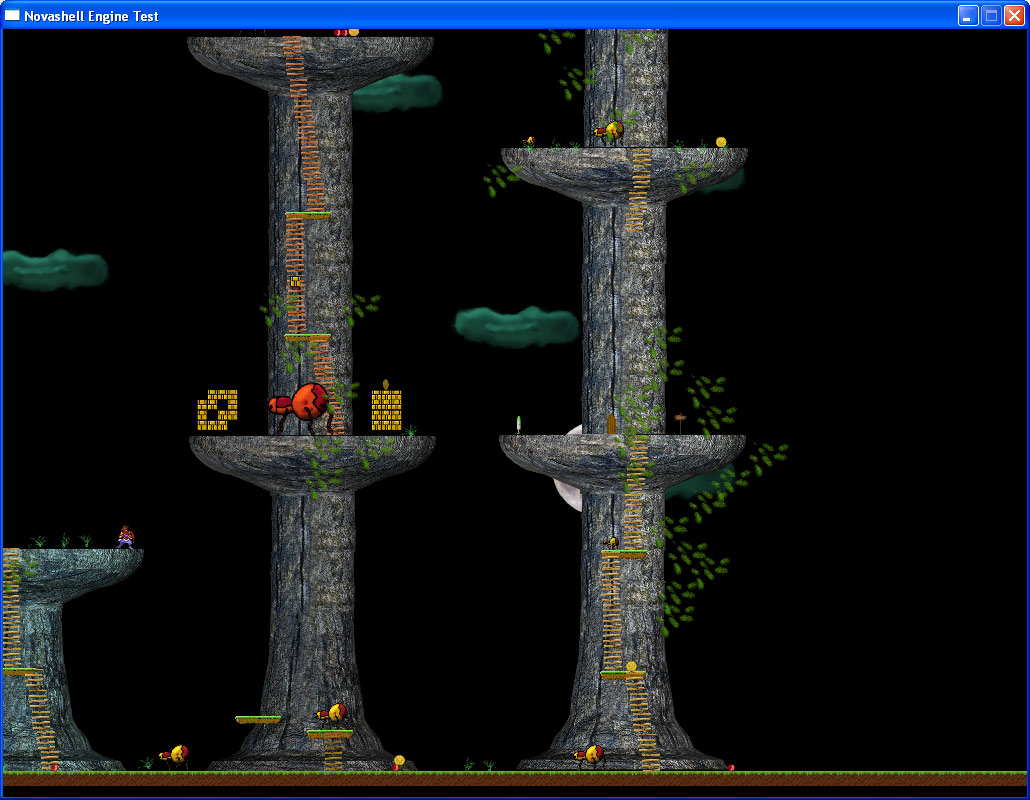Click the wooden signpost on the right platform
Viewport: 1030px width, 800px height.
680,424
